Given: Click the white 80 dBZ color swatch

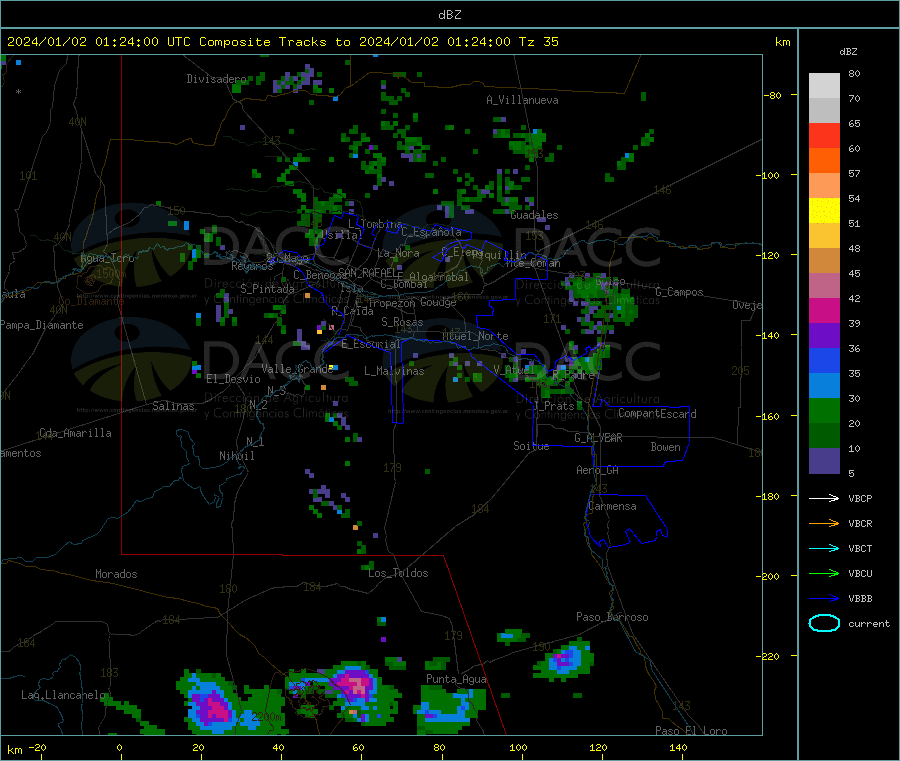Looking at the screenshot, I should 824,86.
